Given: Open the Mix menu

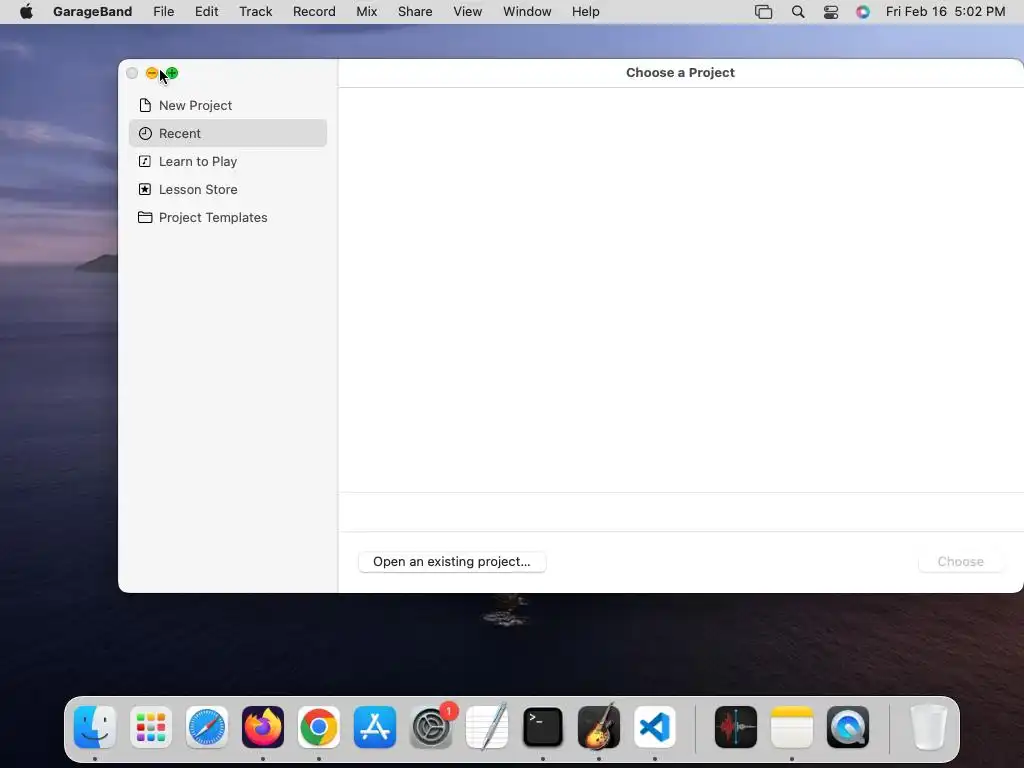Looking at the screenshot, I should 366,12.
